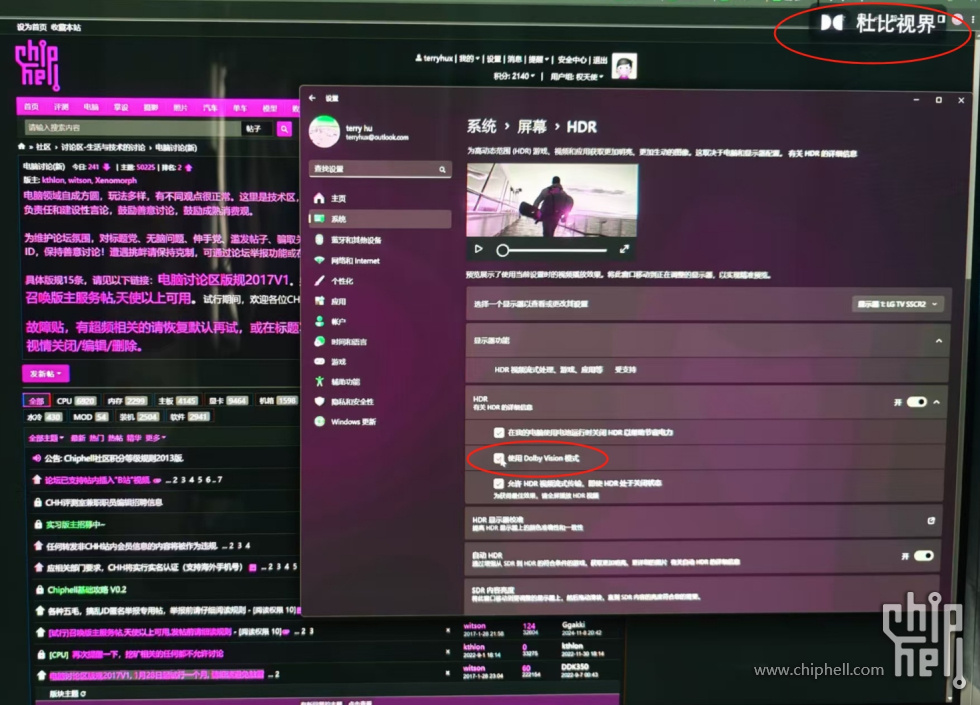This screenshot has height=705, width=980.
Task: Select 显卡 thread category filter
Action: (228, 401)
